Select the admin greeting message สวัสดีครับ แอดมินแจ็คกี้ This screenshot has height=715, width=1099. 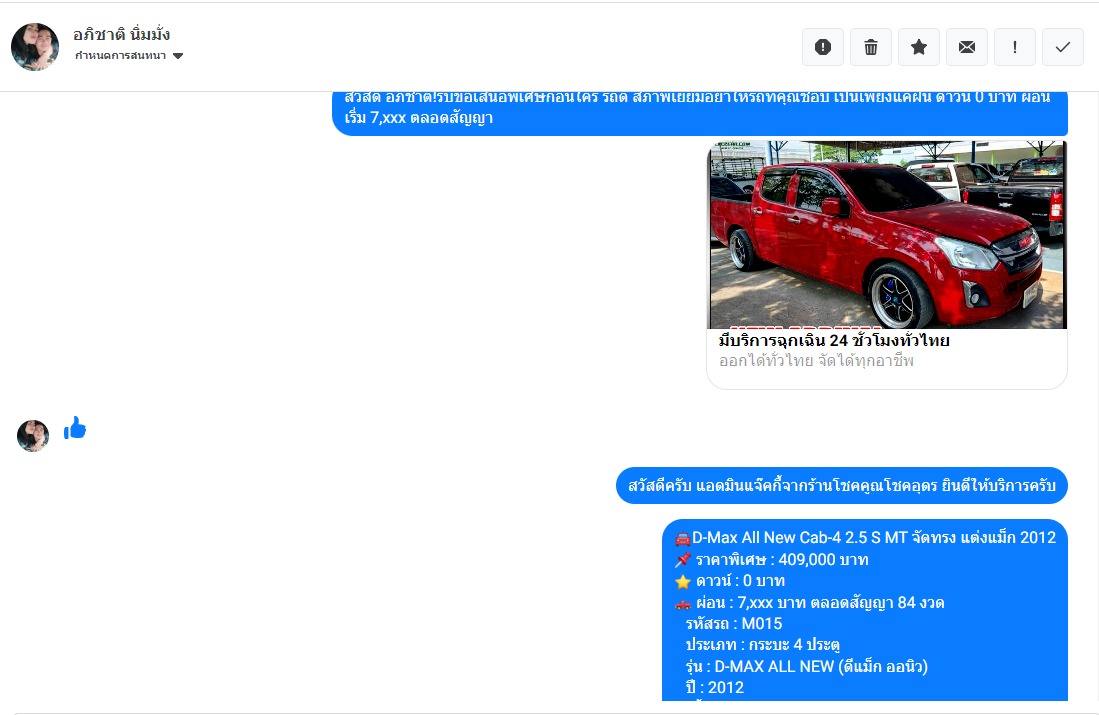coord(842,485)
